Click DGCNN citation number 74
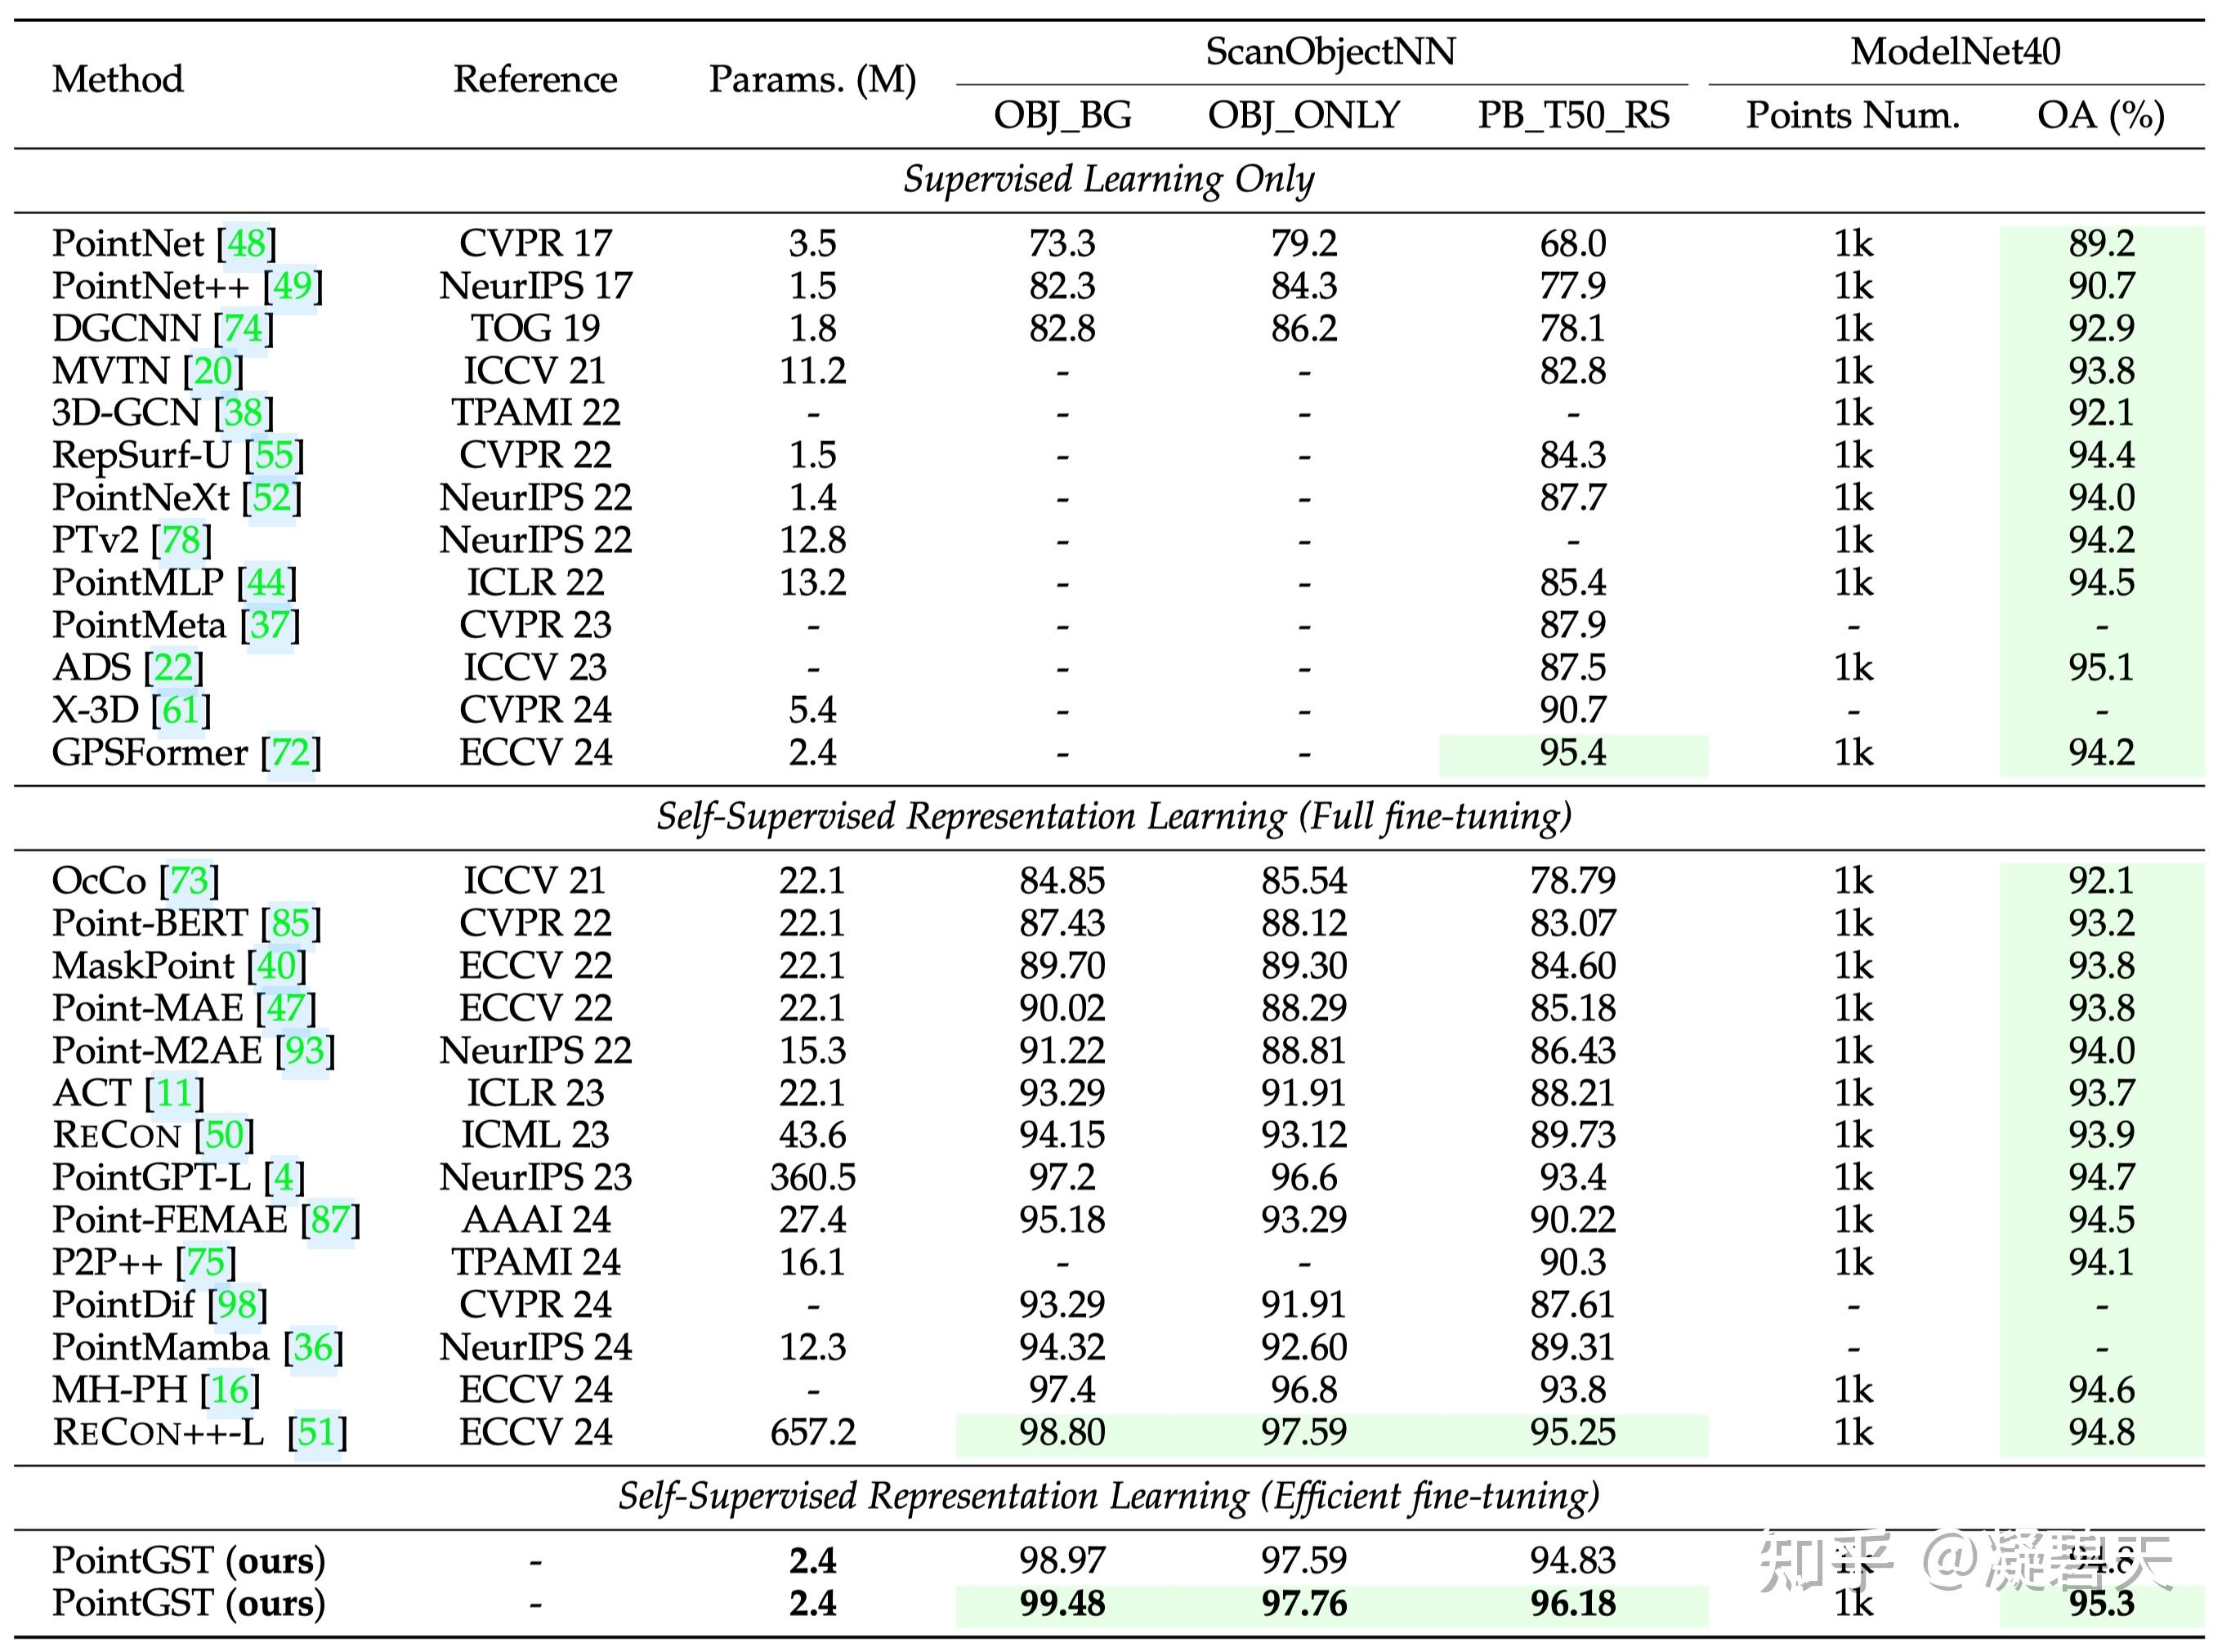The height and width of the screenshot is (1652, 2231). tap(243, 328)
